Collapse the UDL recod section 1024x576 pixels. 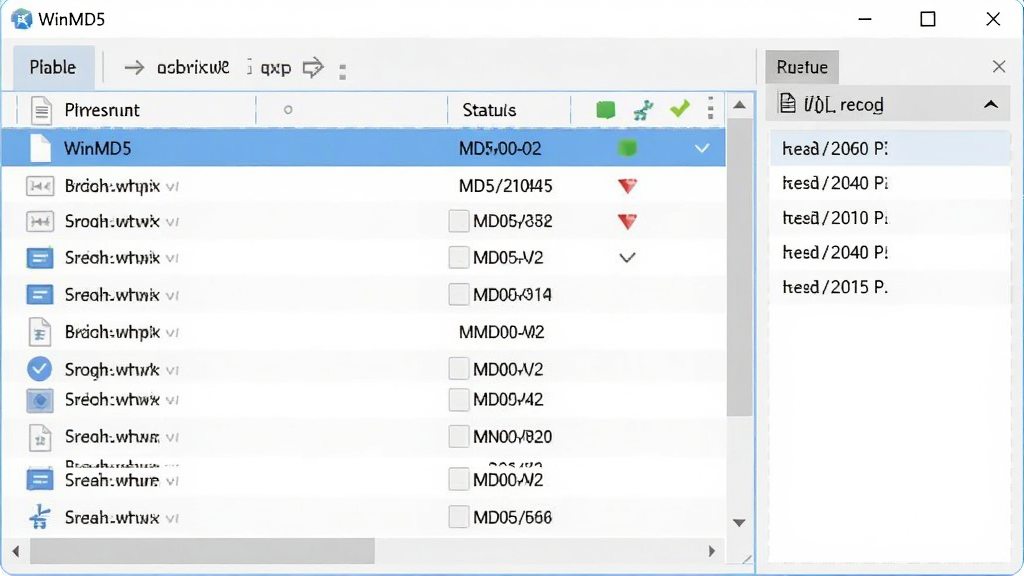point(991,104)
